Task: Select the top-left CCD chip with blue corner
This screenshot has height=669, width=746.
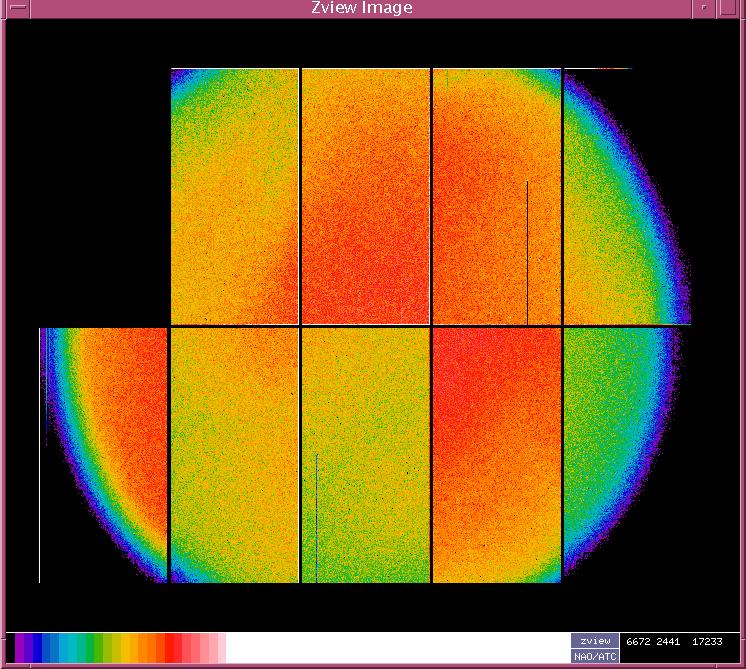Action: click(x=235, y=196)
